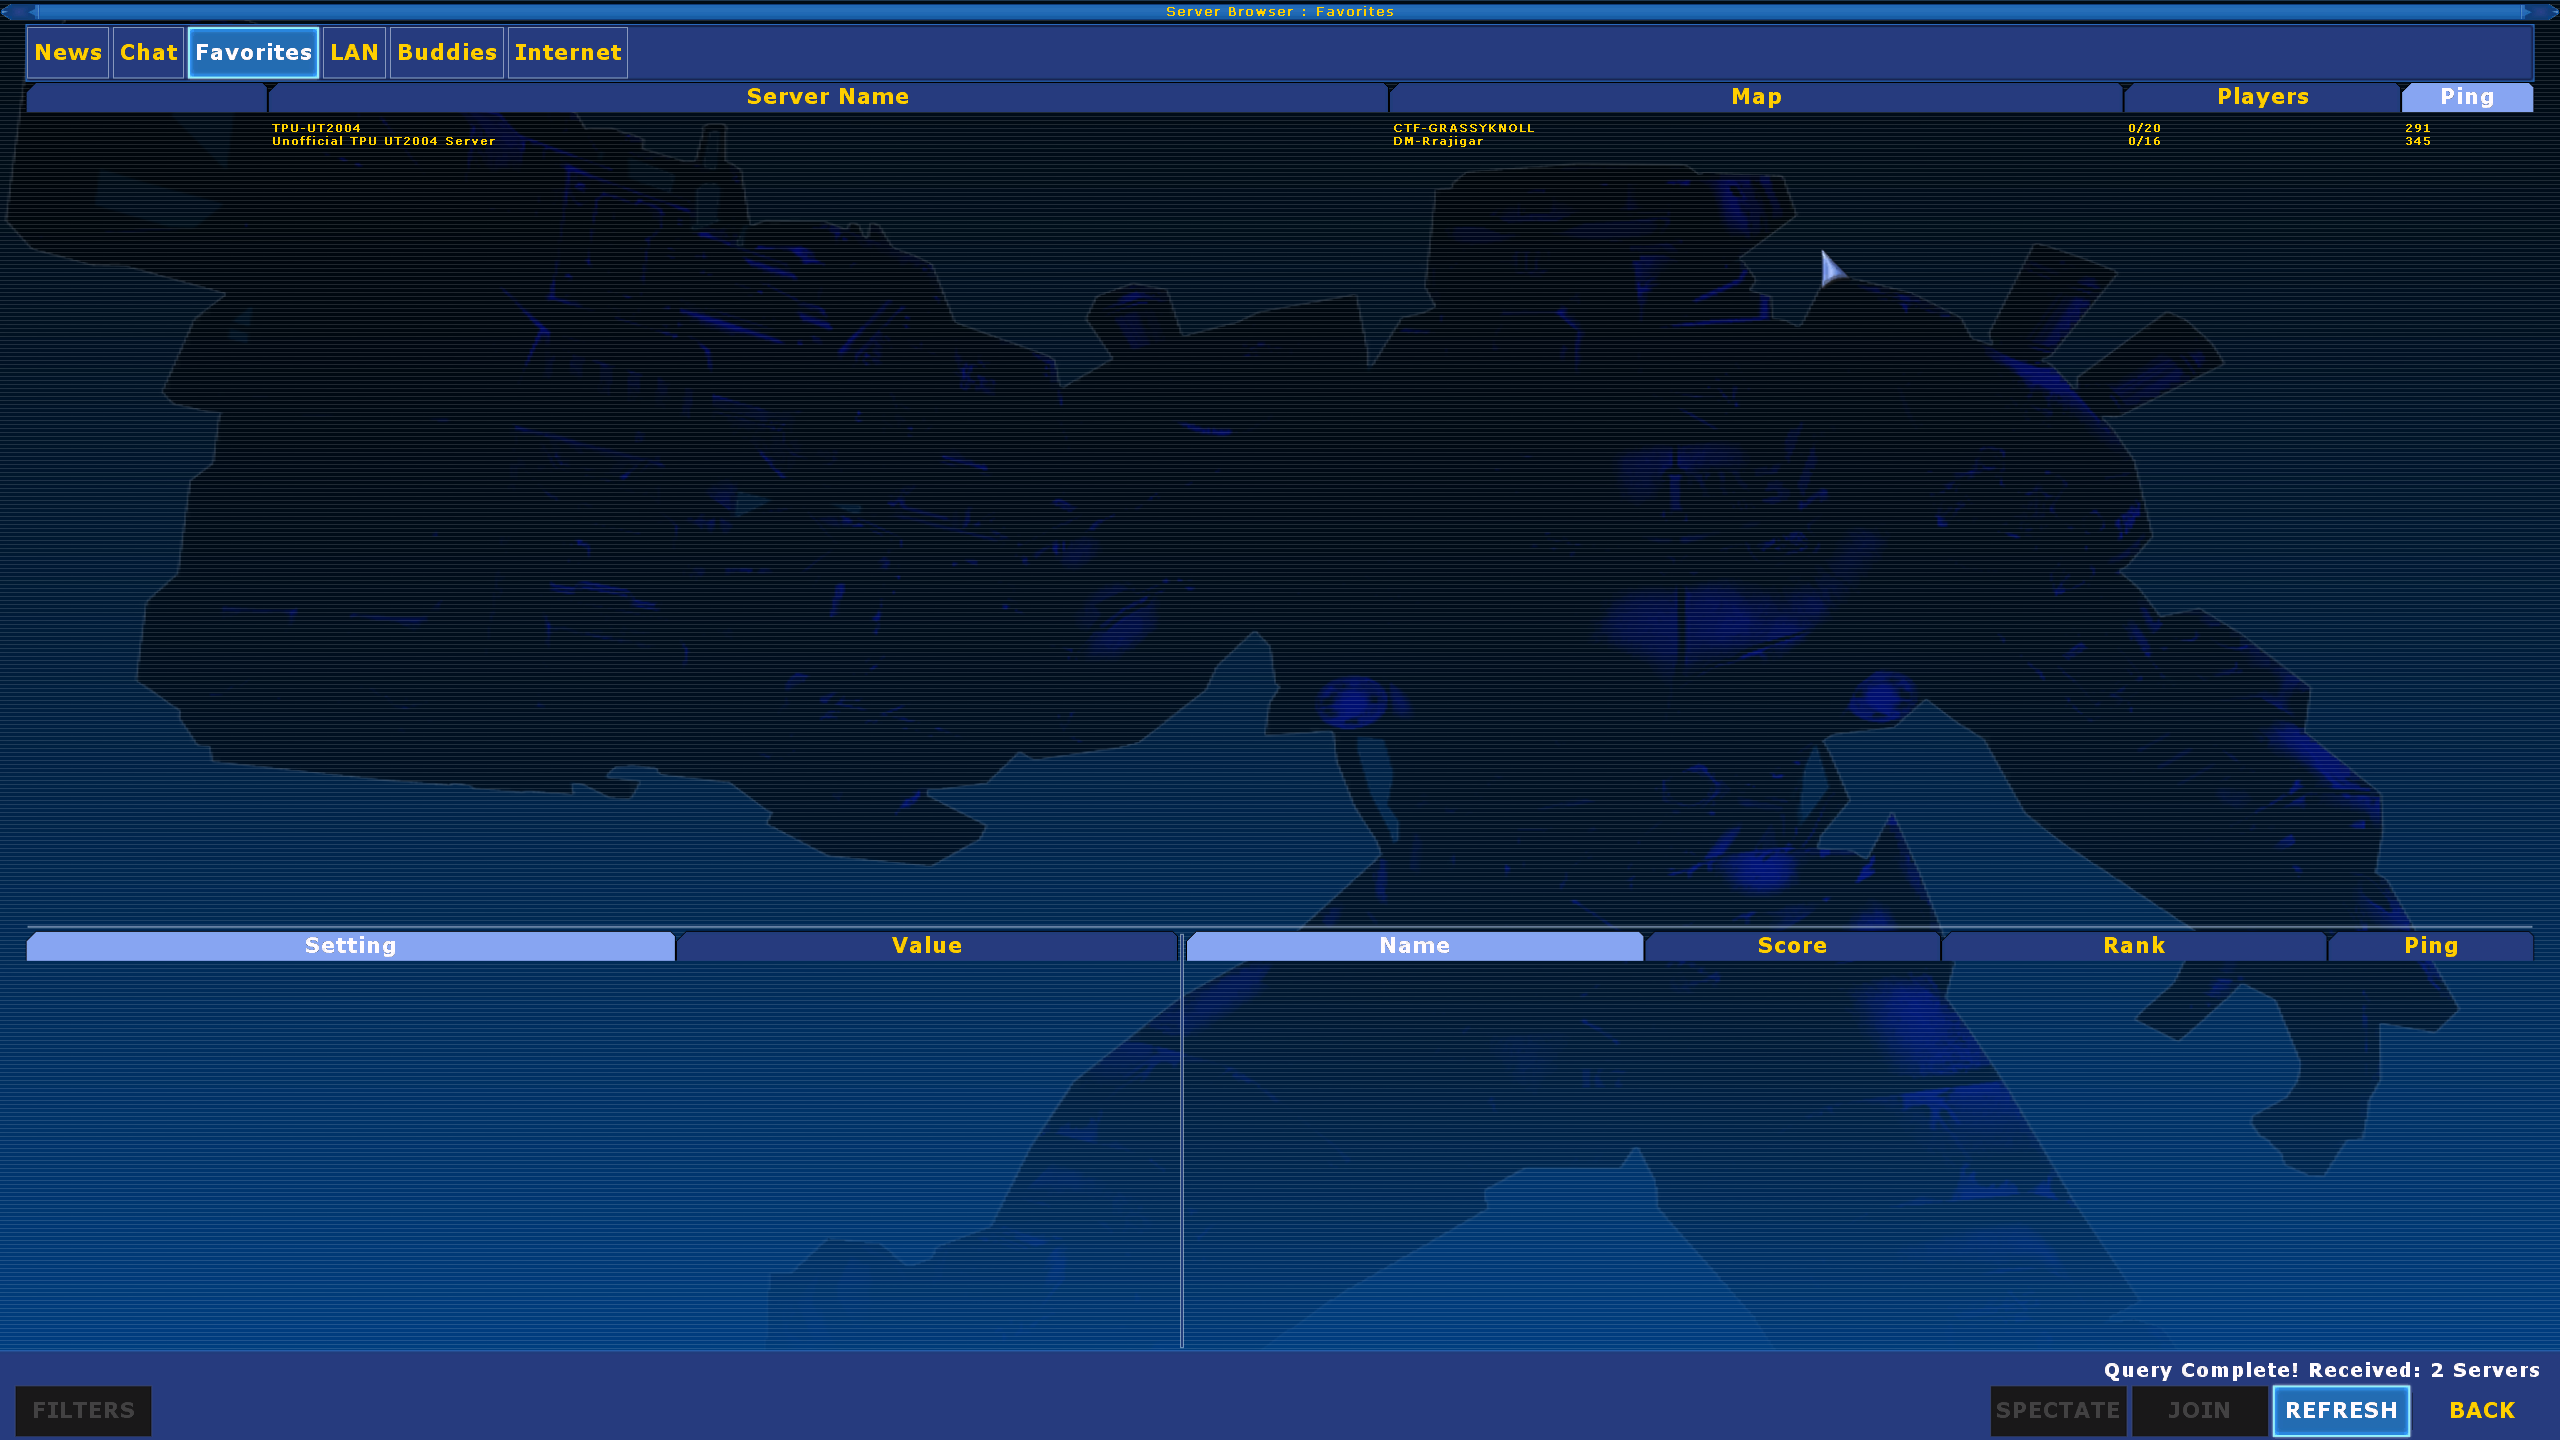Viewport: 2560px width, 1440px height.
Task: Click the 291 ping value
Action: click(2418, 128)
